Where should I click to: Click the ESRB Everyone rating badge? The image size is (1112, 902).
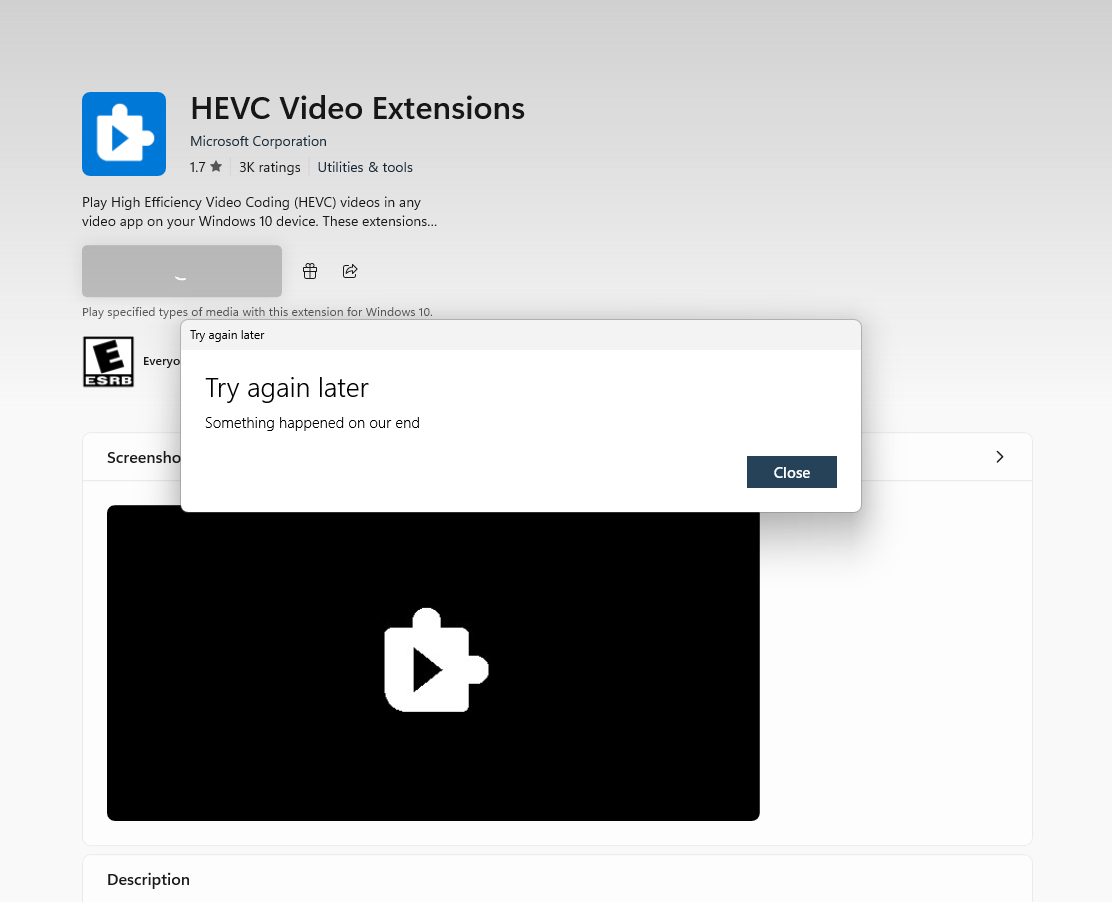click(109, 362)
